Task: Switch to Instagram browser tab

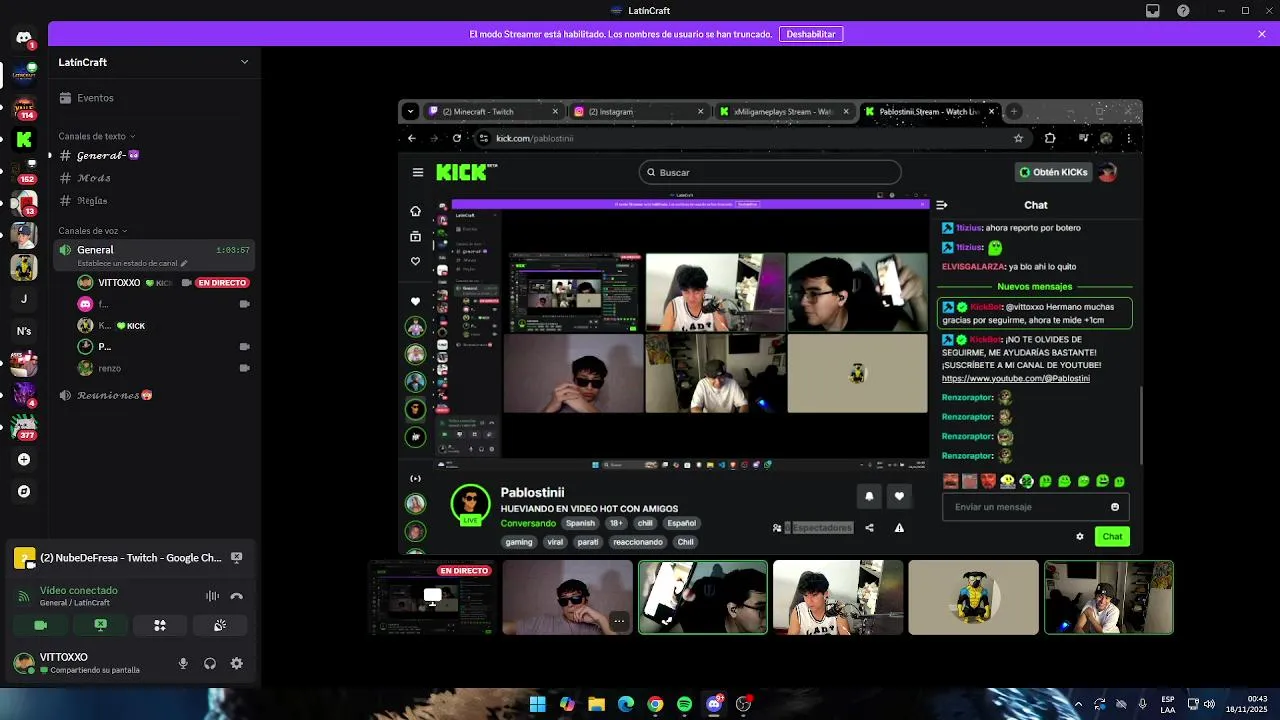Action: tap(640, 112)
